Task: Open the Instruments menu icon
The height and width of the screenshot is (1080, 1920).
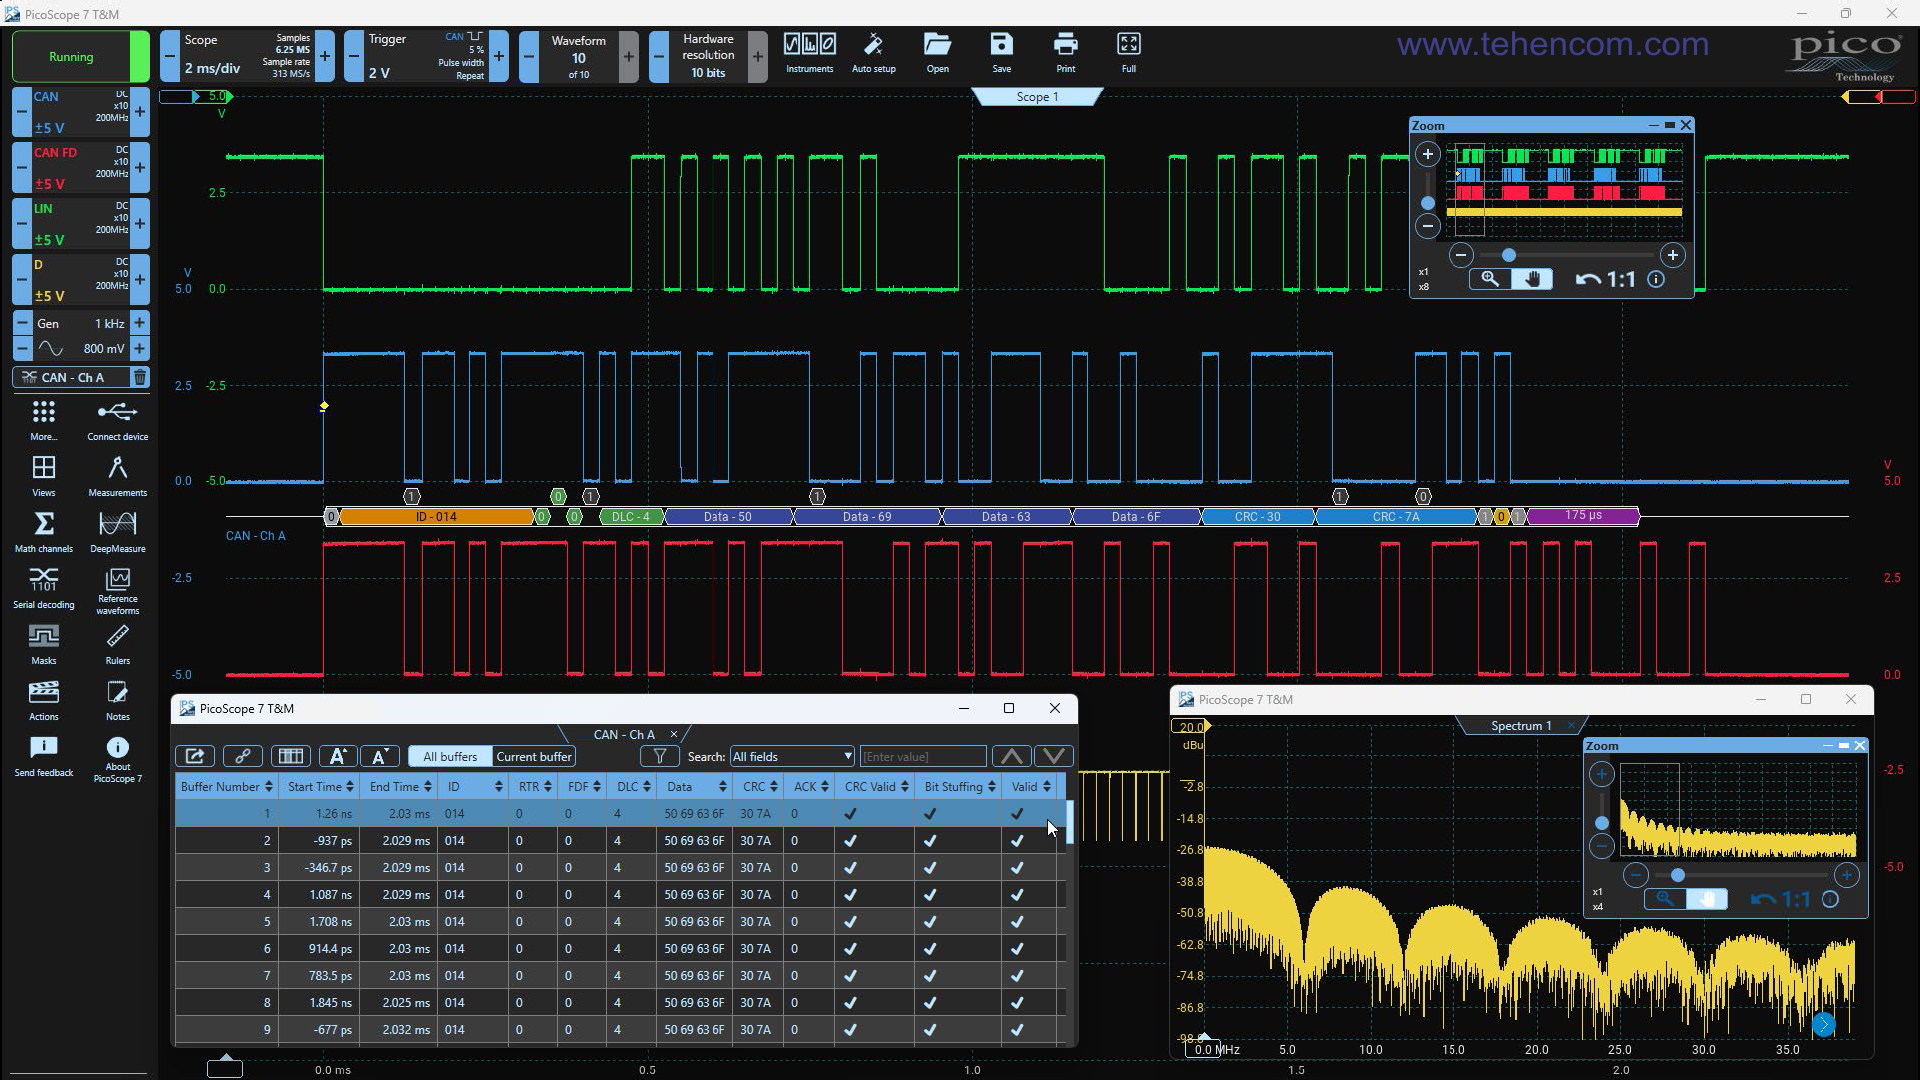Action: [x=809, y=53]
